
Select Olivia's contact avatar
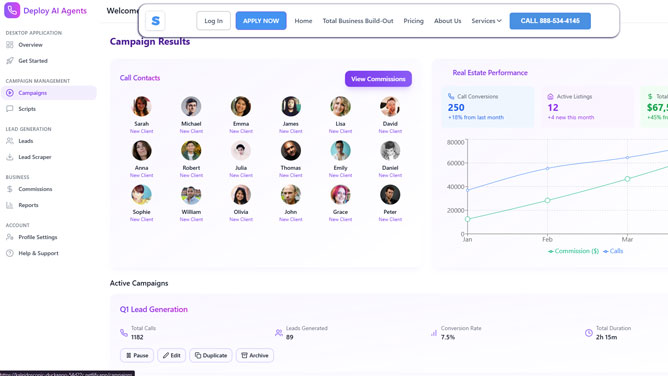pos(241,195)
